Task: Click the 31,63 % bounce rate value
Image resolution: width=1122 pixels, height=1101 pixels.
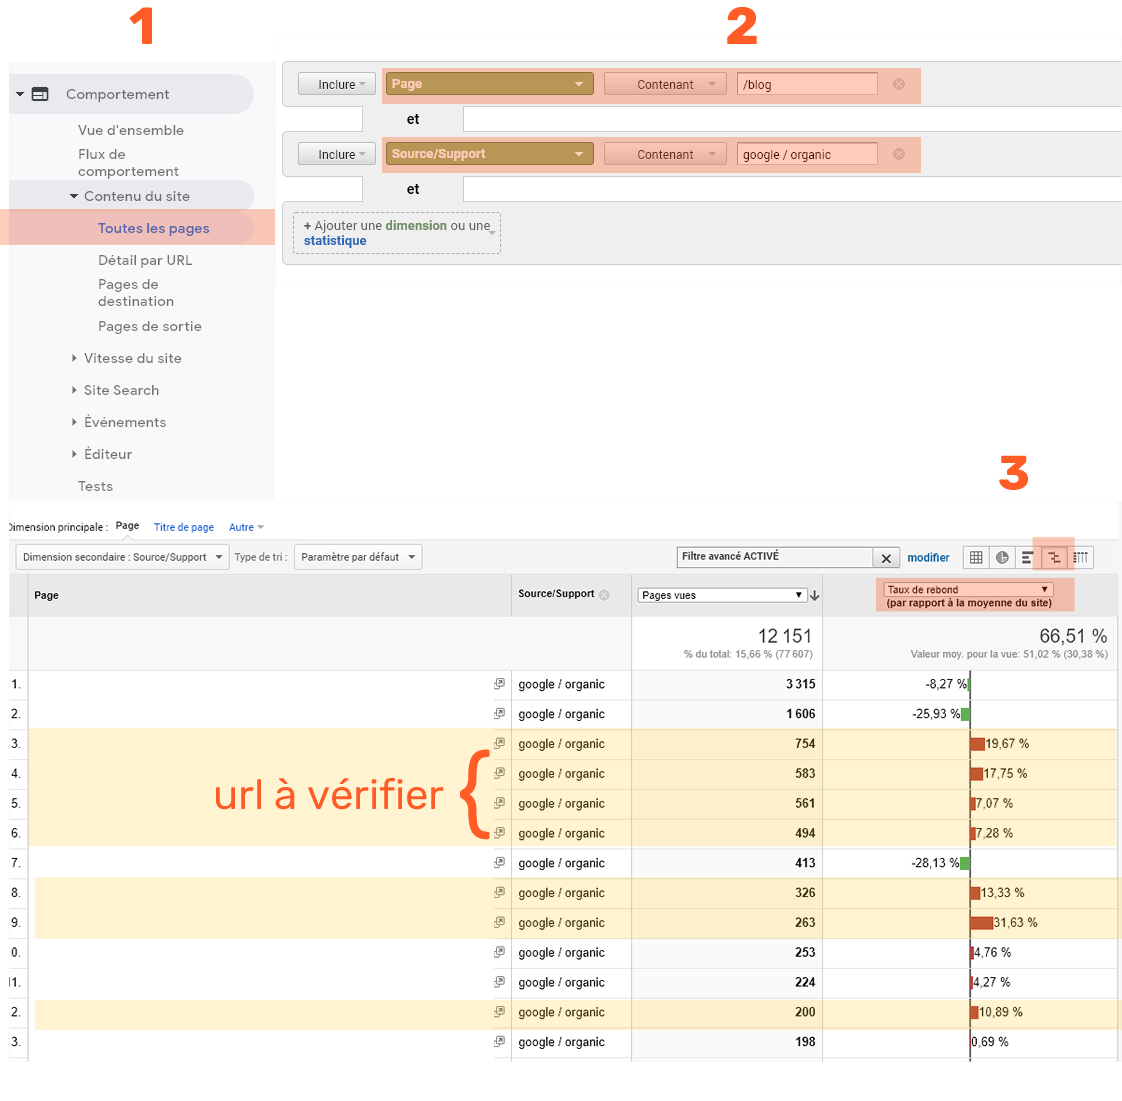Action: (1015, 923)
